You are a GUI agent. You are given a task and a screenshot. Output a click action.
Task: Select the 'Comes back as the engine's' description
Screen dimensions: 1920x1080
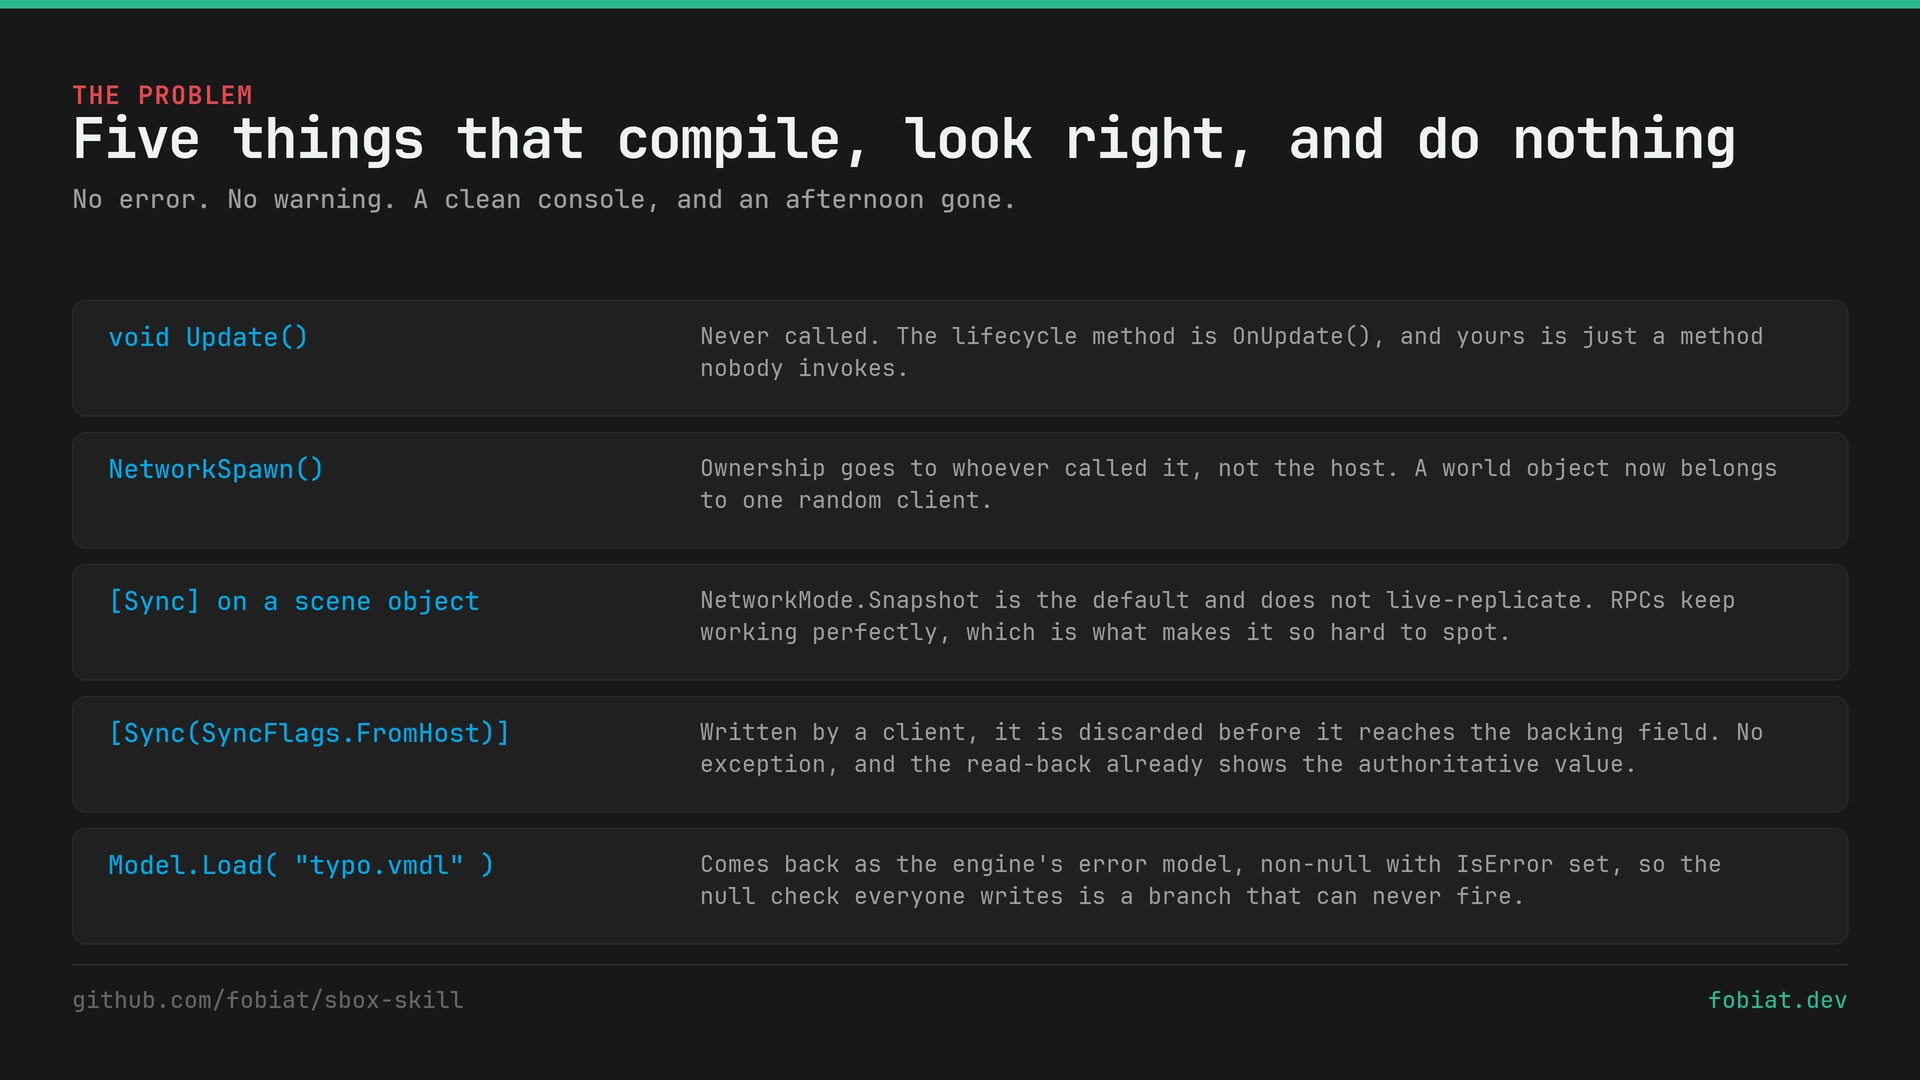tap(1211, 880)
